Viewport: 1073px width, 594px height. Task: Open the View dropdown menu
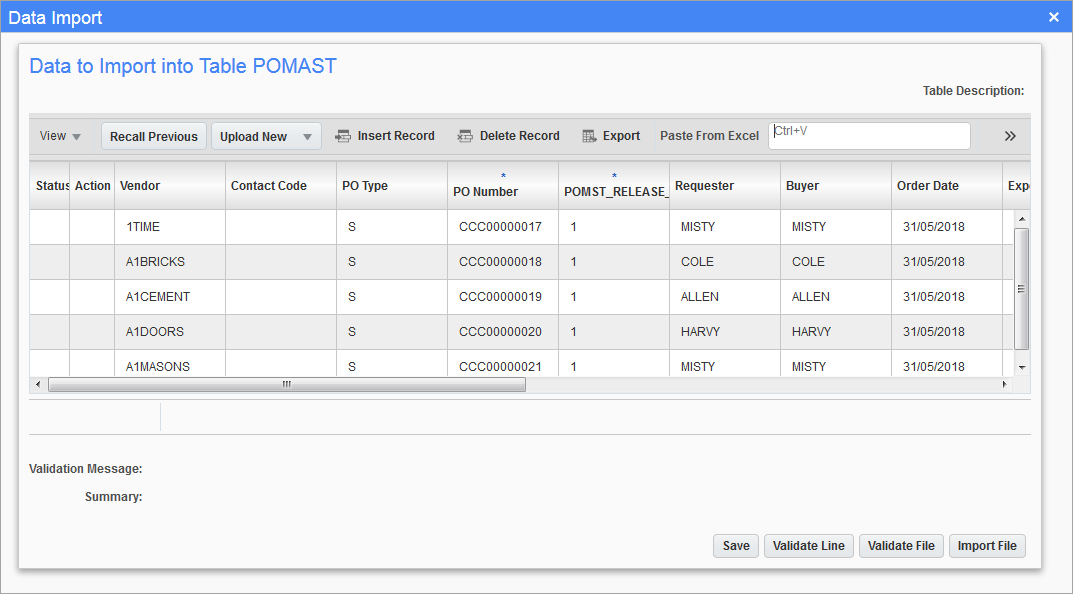point(60,136)
